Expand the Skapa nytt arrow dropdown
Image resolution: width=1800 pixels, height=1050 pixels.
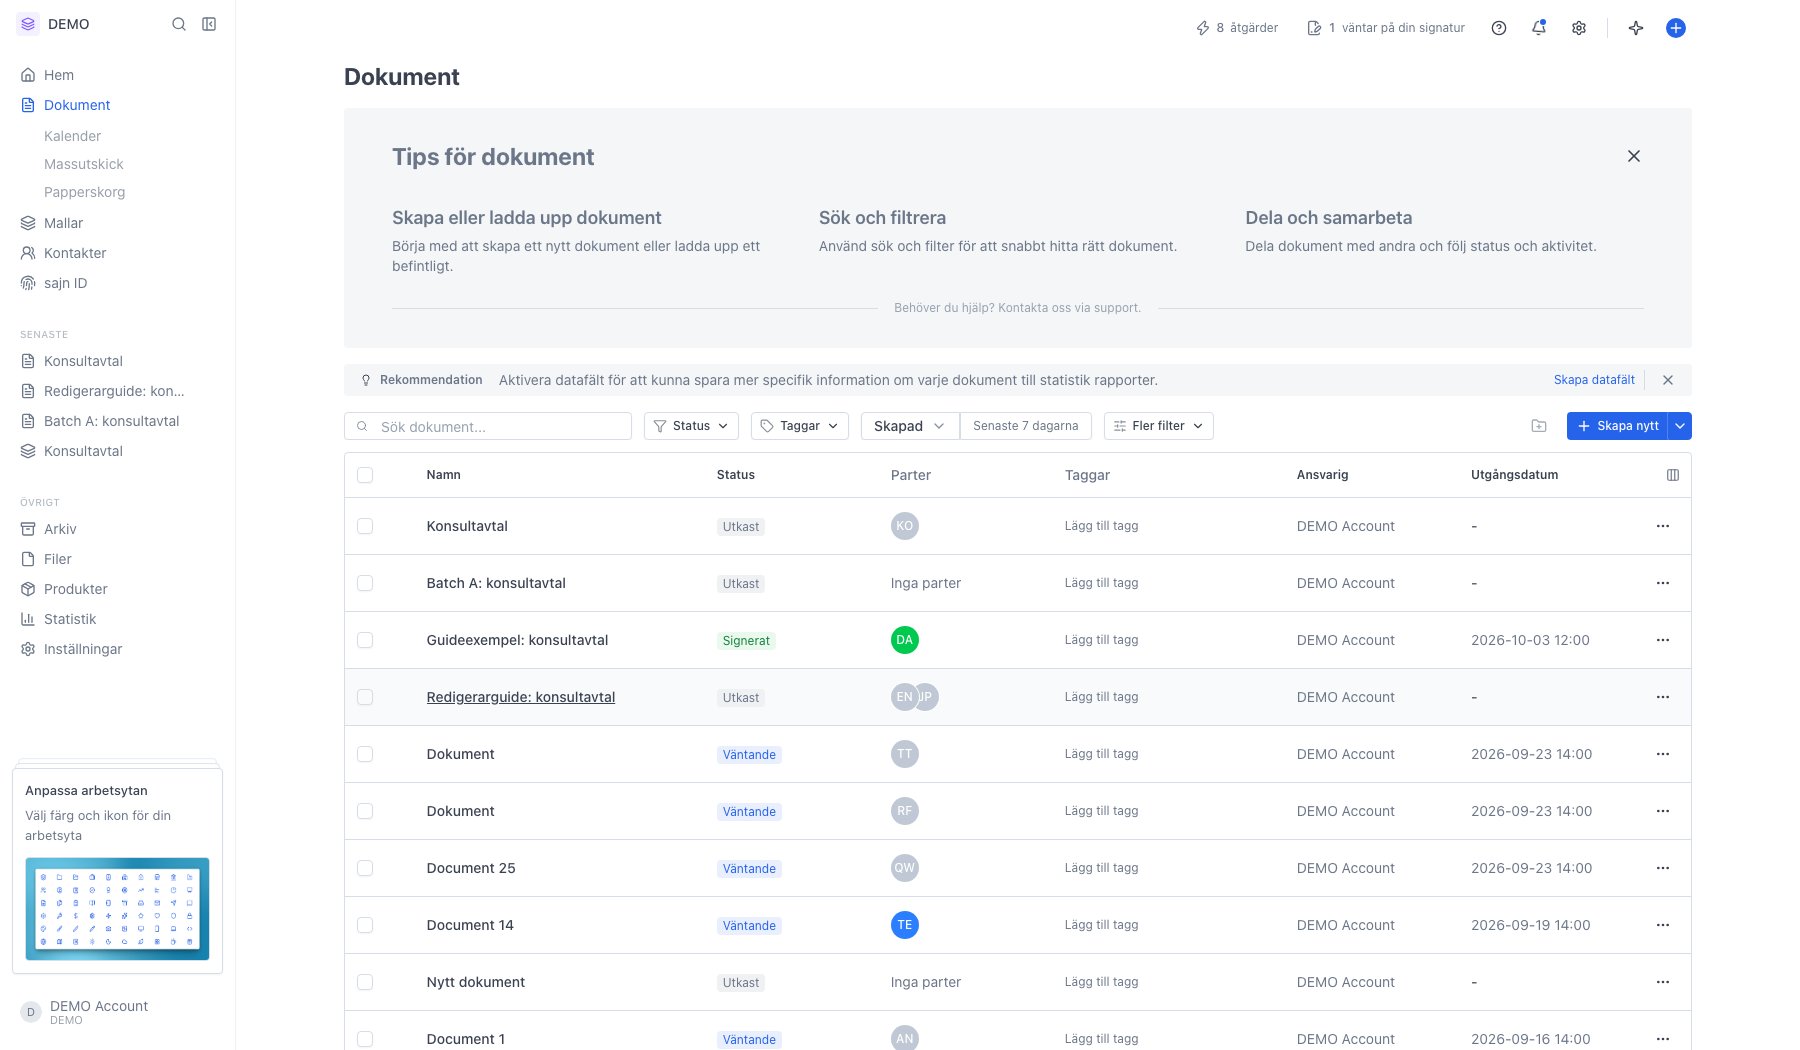click(x=1681, y=426)
